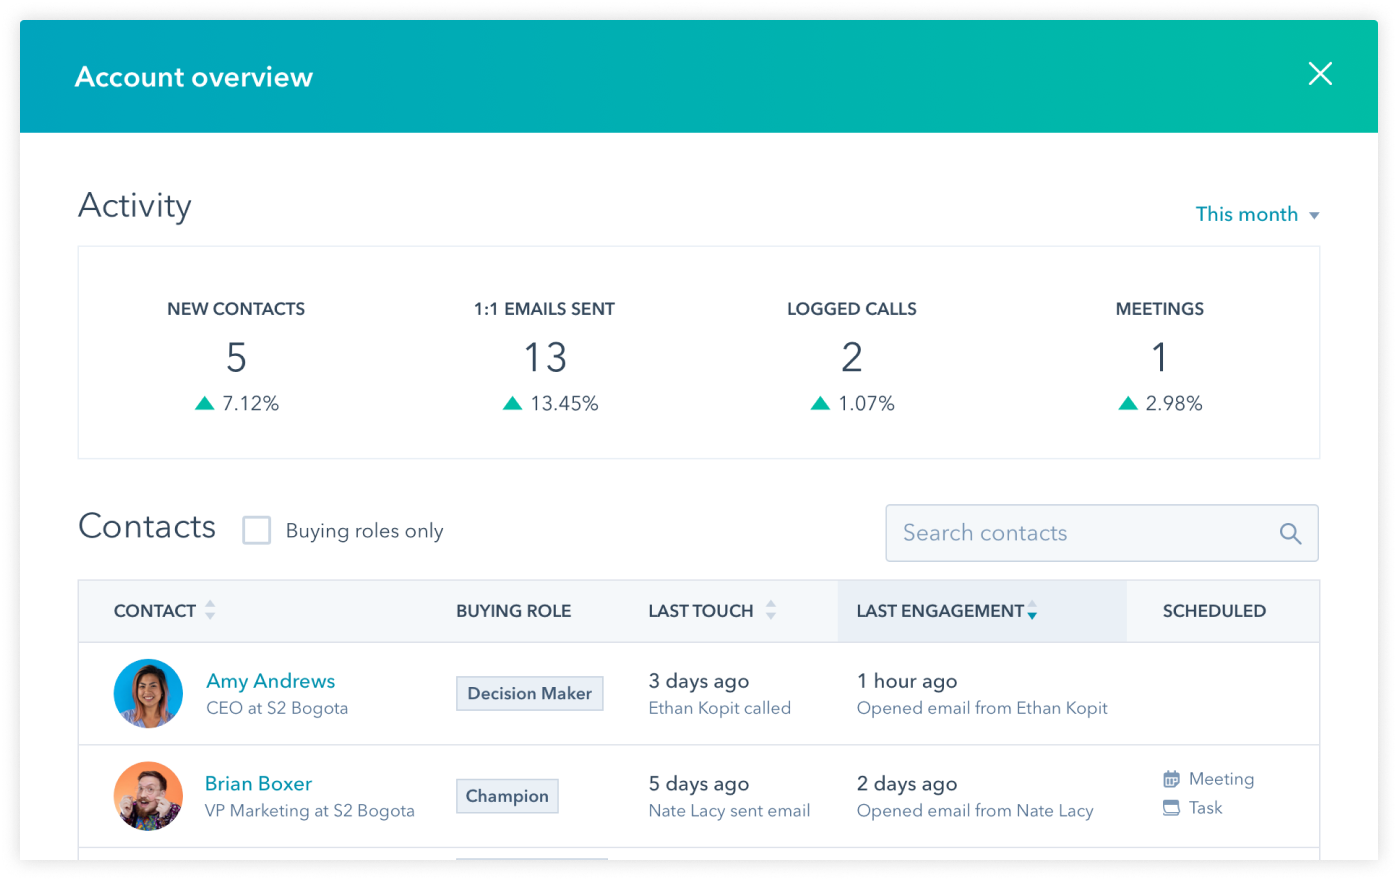Click the Meeting calendar icon for Brian Boxer
The width and height of the screenshot is (1398, 880).
pos(1171,779)
